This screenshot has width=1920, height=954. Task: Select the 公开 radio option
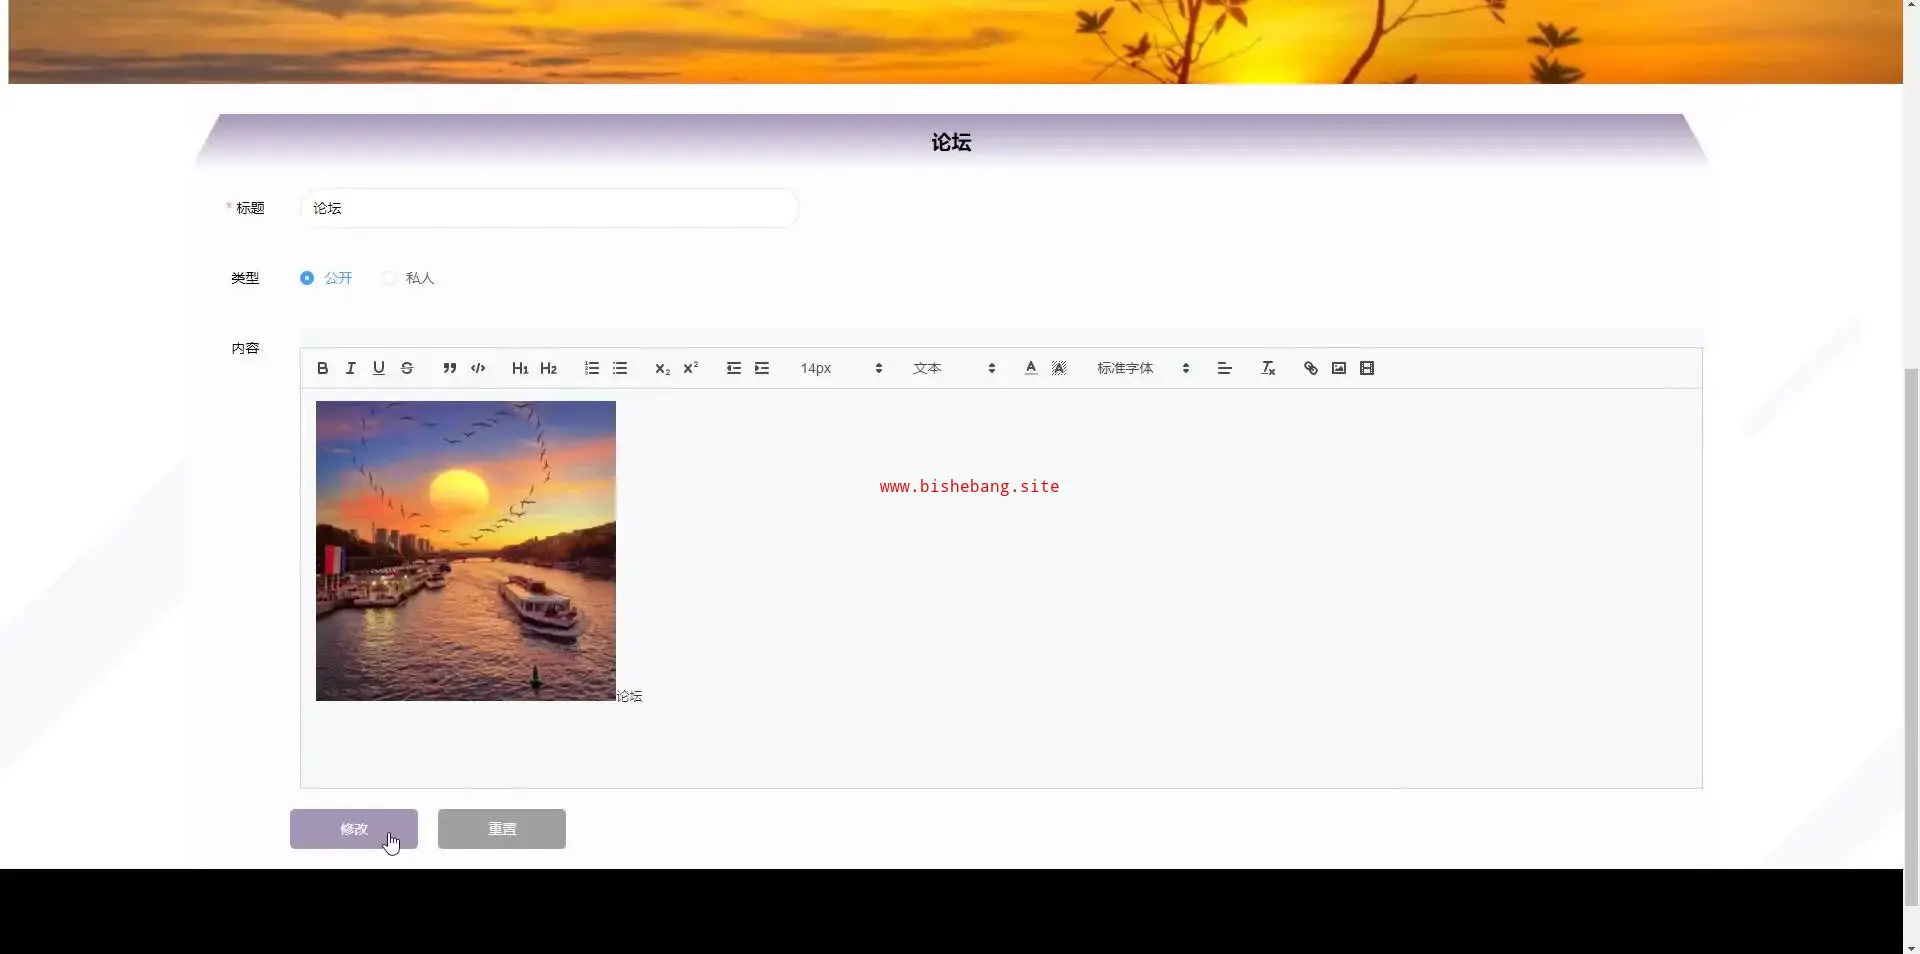click(307, 278)
